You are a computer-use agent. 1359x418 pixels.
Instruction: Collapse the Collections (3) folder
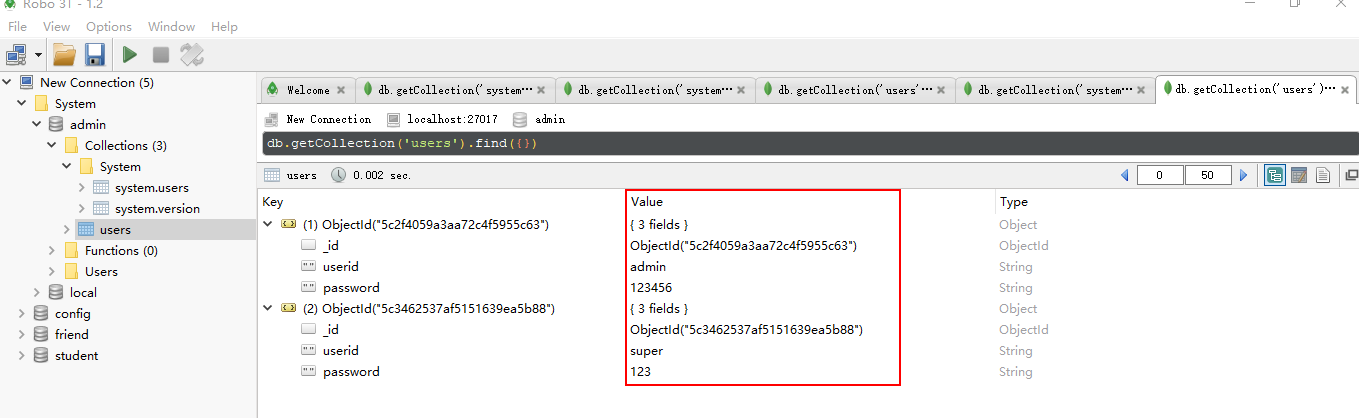coord(52,145)
